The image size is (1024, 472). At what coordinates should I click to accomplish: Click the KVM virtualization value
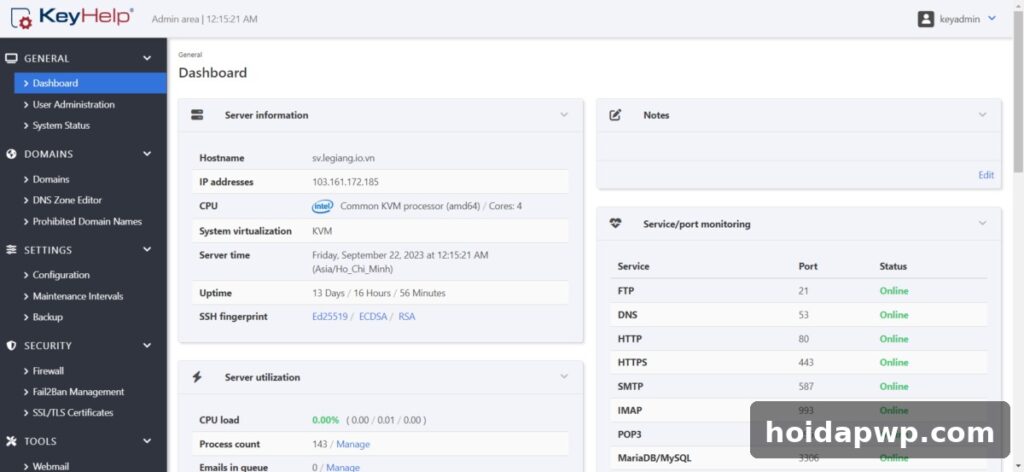(322, 231)
